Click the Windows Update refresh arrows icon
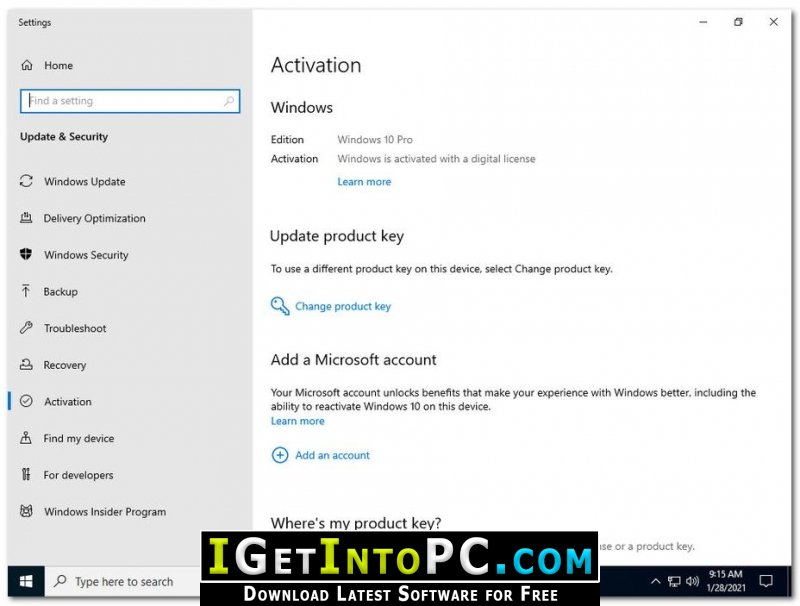 [x=26, y=181]
